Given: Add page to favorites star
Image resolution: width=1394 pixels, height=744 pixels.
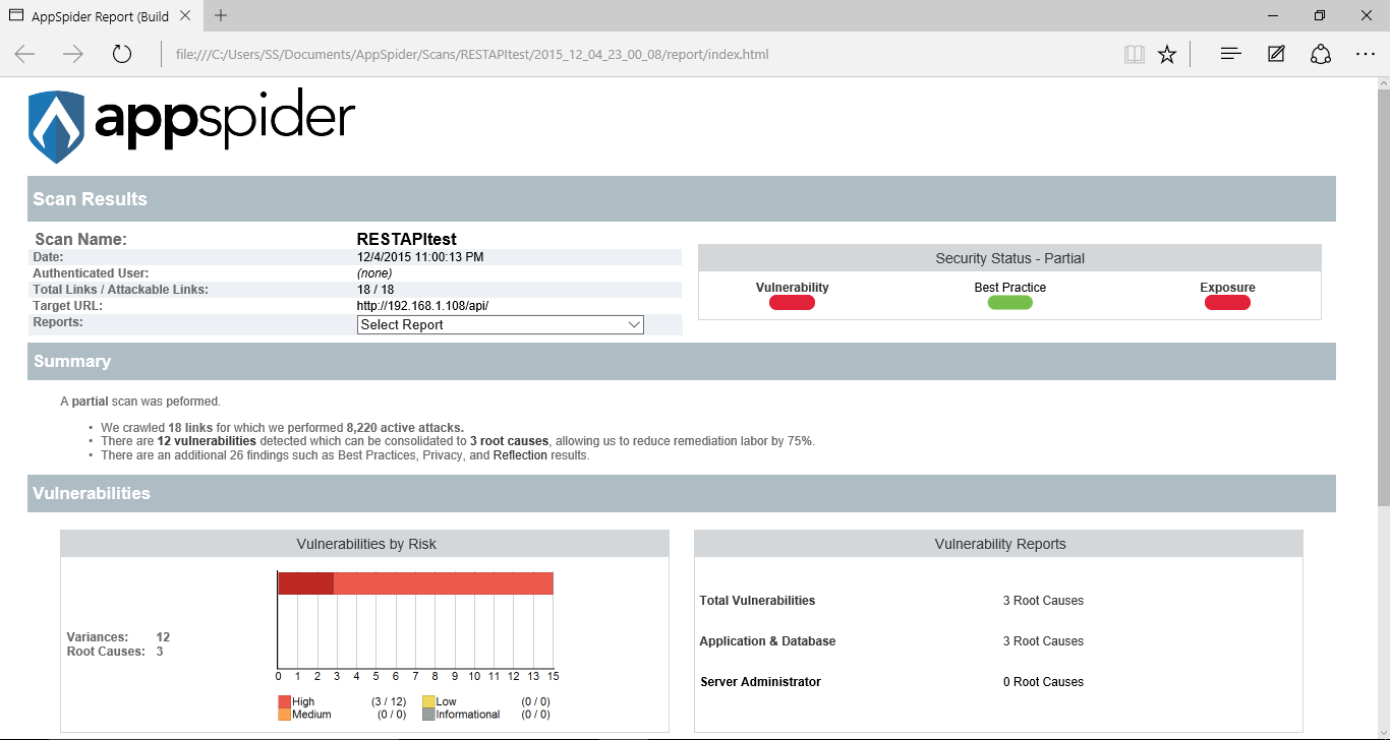Looking at the screenshot, I should [1167, 54].
